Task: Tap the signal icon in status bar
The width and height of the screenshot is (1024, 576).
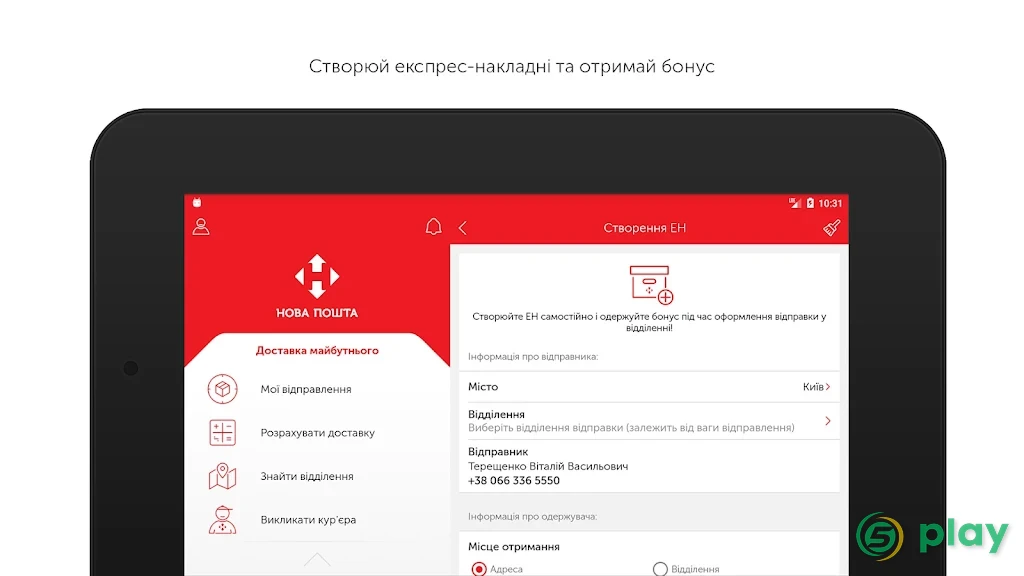Action: (795, 203)
